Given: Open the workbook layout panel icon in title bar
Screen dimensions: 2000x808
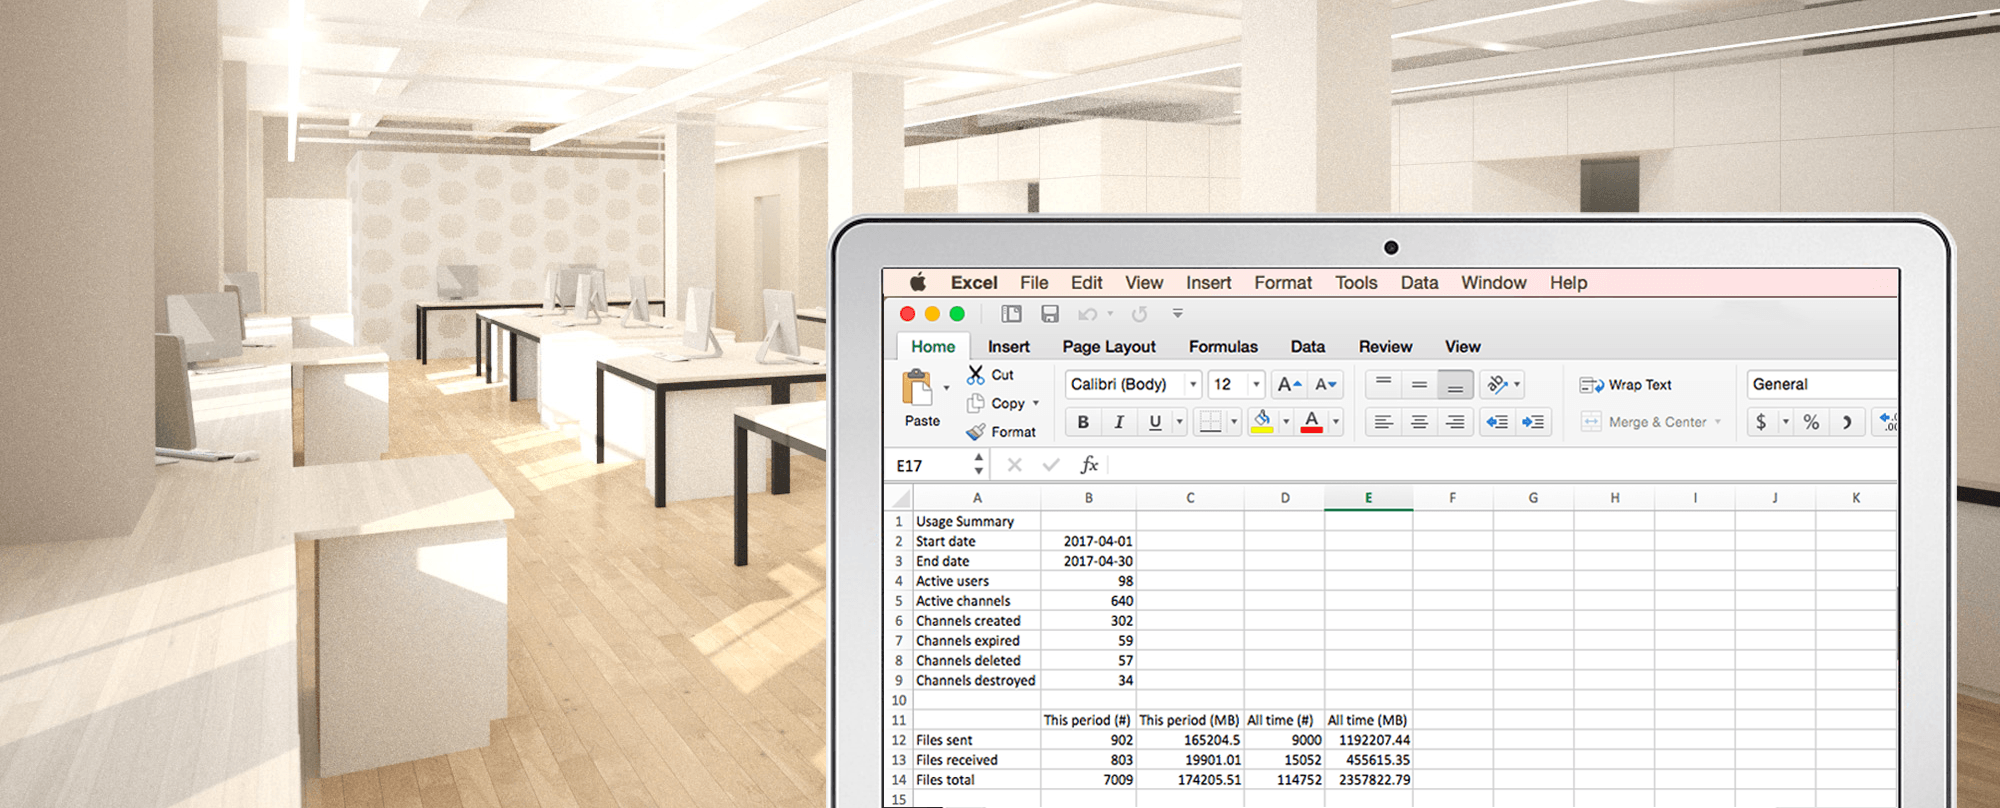Looking at the screenshot, I should click(x=1012, y=314).
